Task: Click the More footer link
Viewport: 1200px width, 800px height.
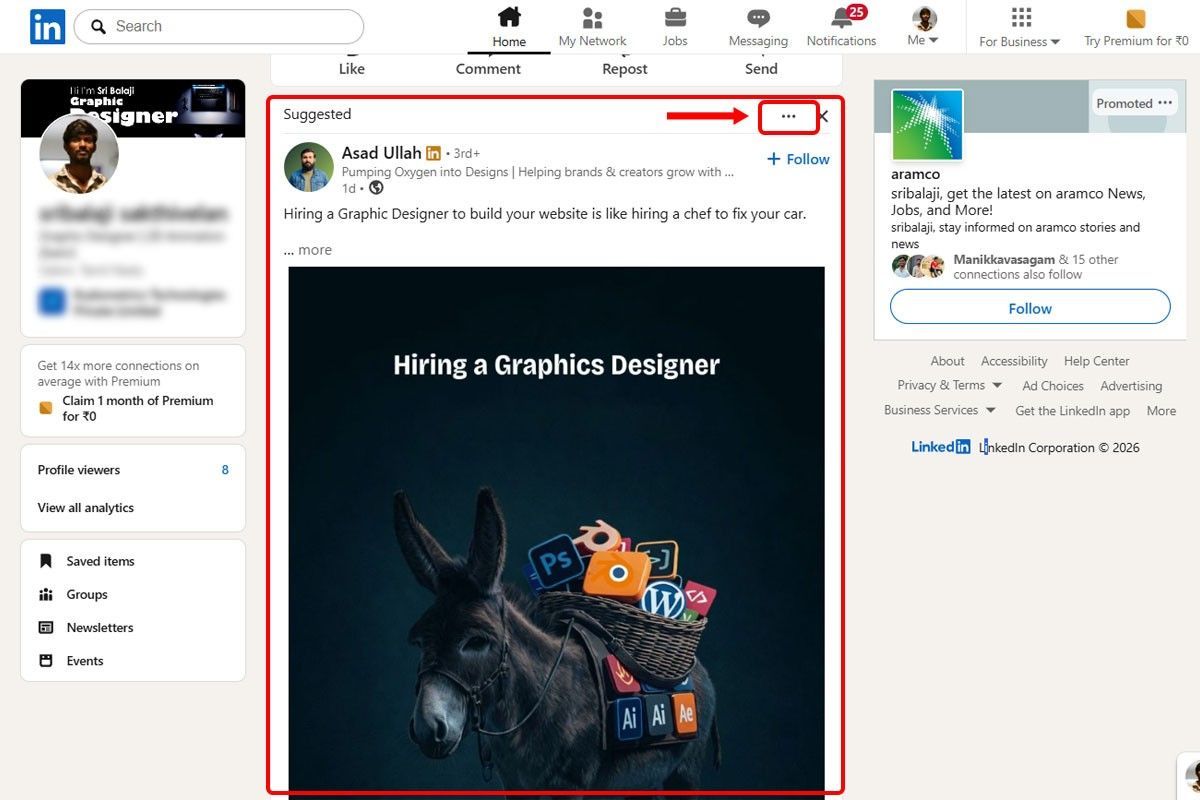Action: (1161, 411)
